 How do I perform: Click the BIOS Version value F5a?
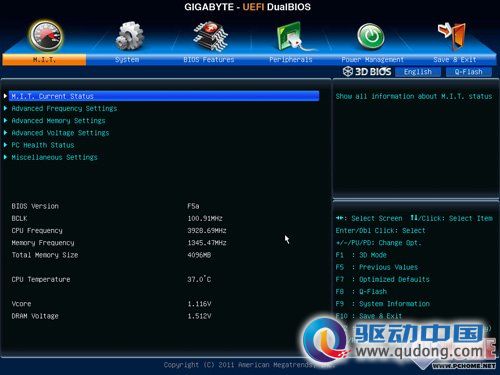[x=193, y=206]
